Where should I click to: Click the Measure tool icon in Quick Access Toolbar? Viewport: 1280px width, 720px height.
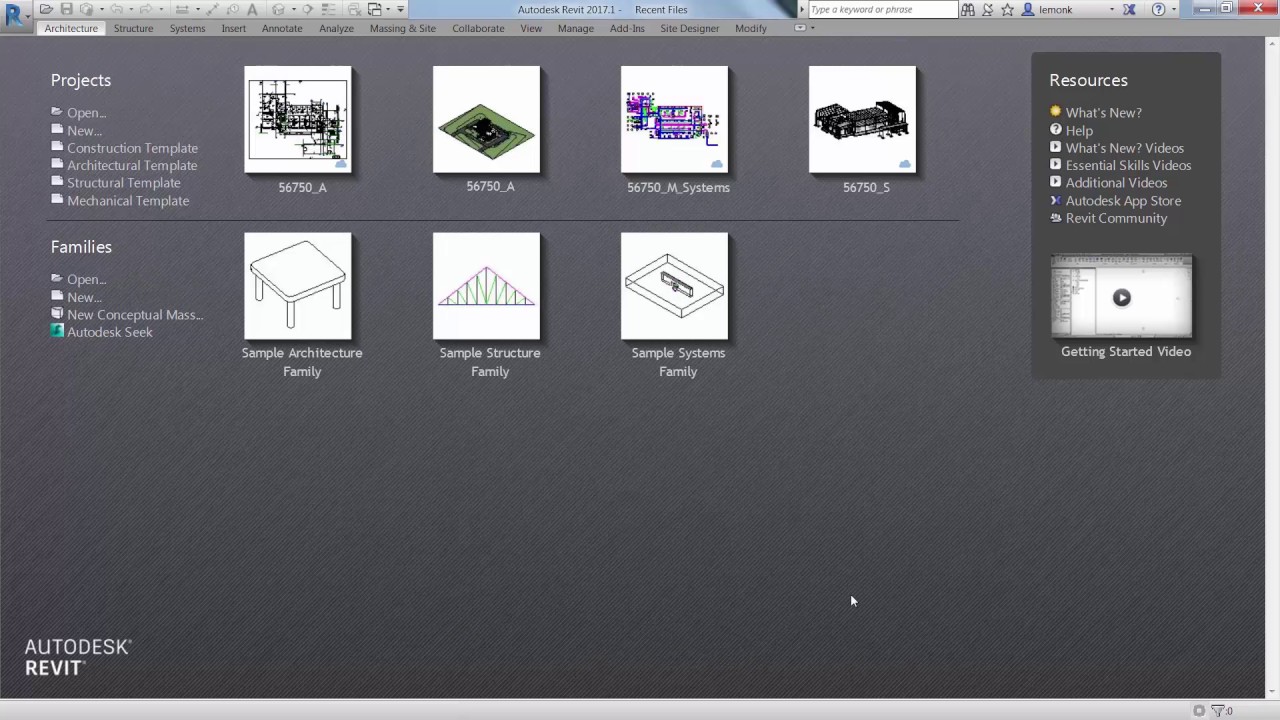(x=180, y=9)
